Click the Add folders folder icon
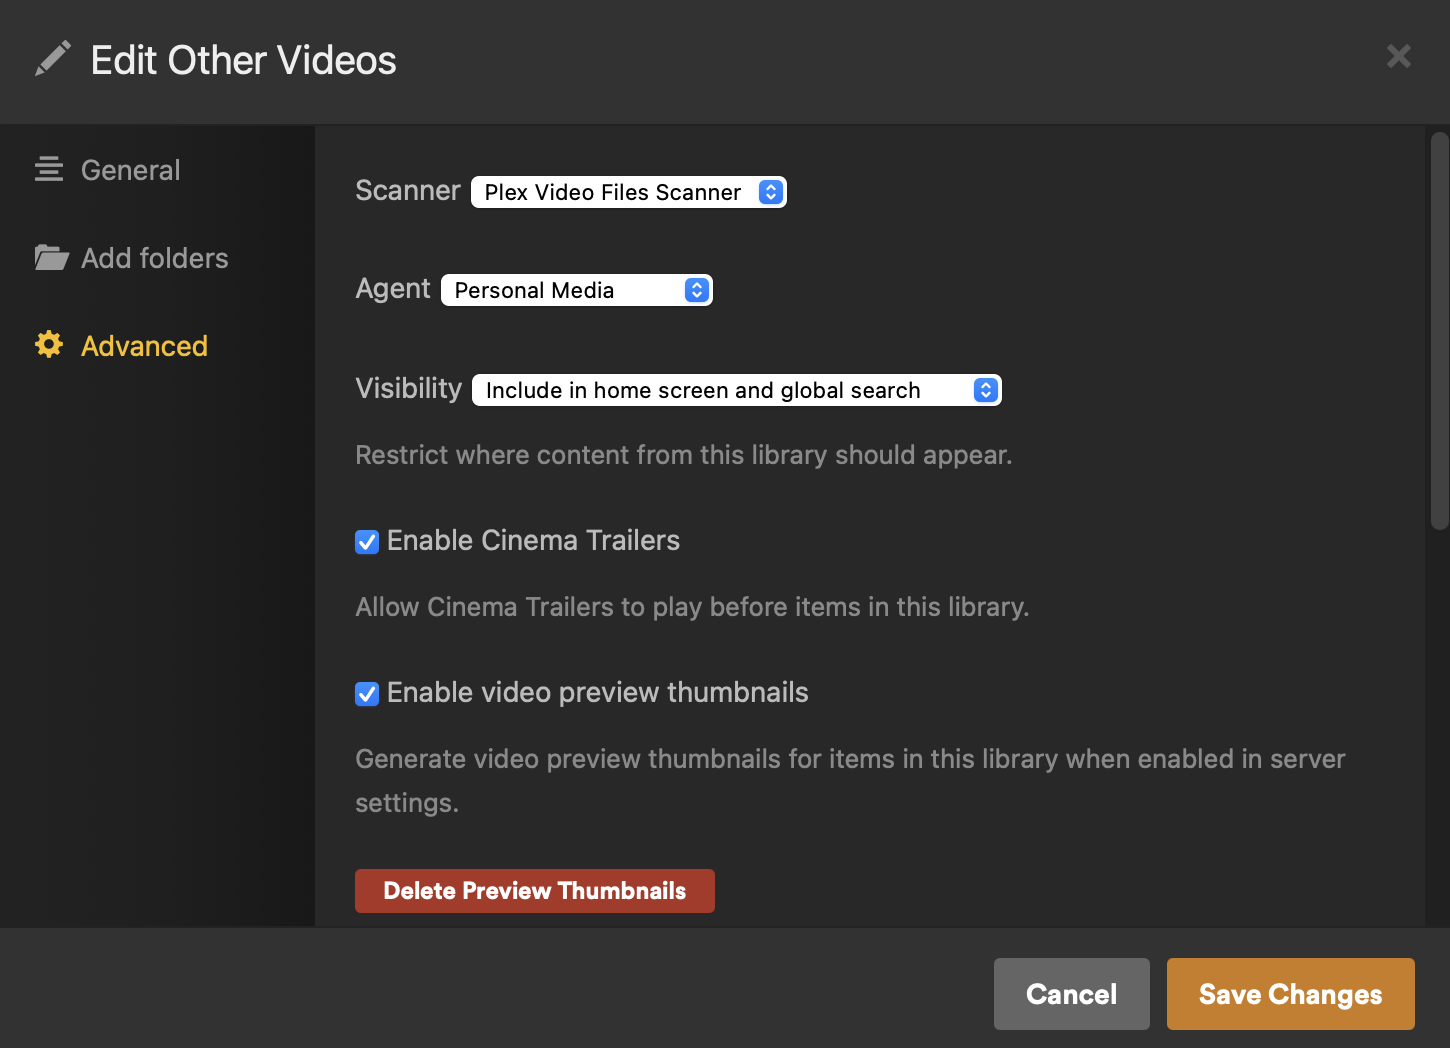1450x1048 pixels. click(x=51, y=258)
